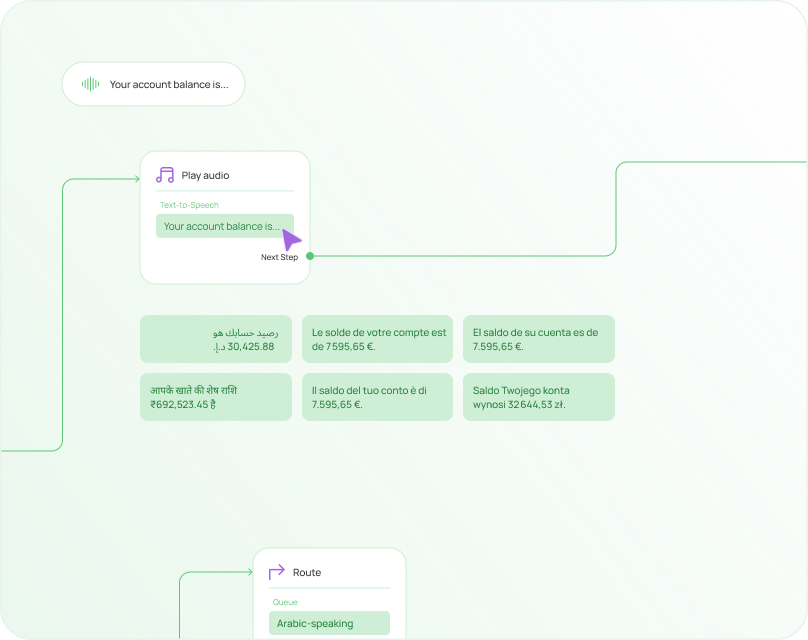Screen dimensions: 808x640
Task: Click the Hindi balance translation card
Action: pyautogui.click(x=215, y=397)
